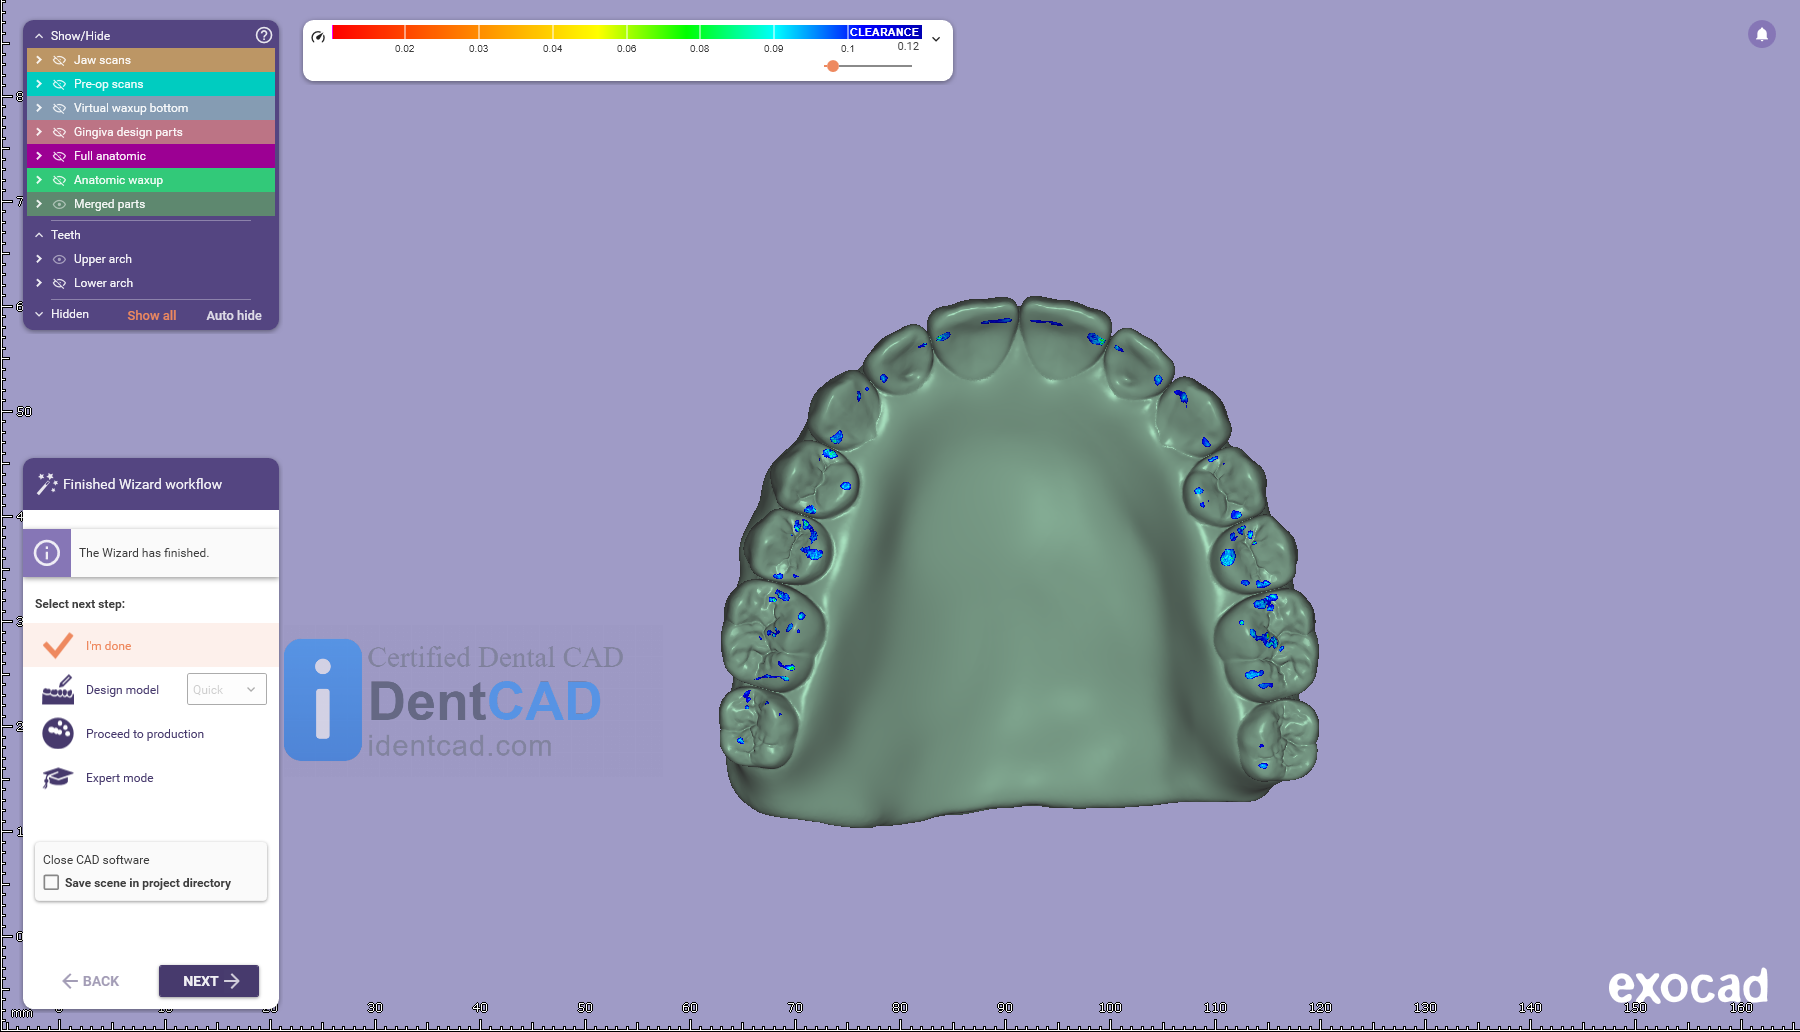Click the Design model icon
Image resolution: width=1800 pixels, height=1032 pixels.
click(58, 690)
